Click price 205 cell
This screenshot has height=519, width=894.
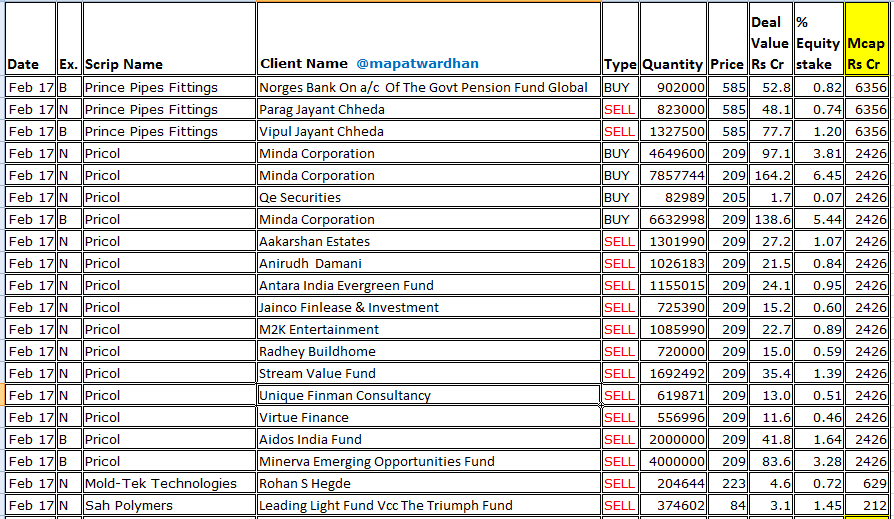(x=727, y=197)
